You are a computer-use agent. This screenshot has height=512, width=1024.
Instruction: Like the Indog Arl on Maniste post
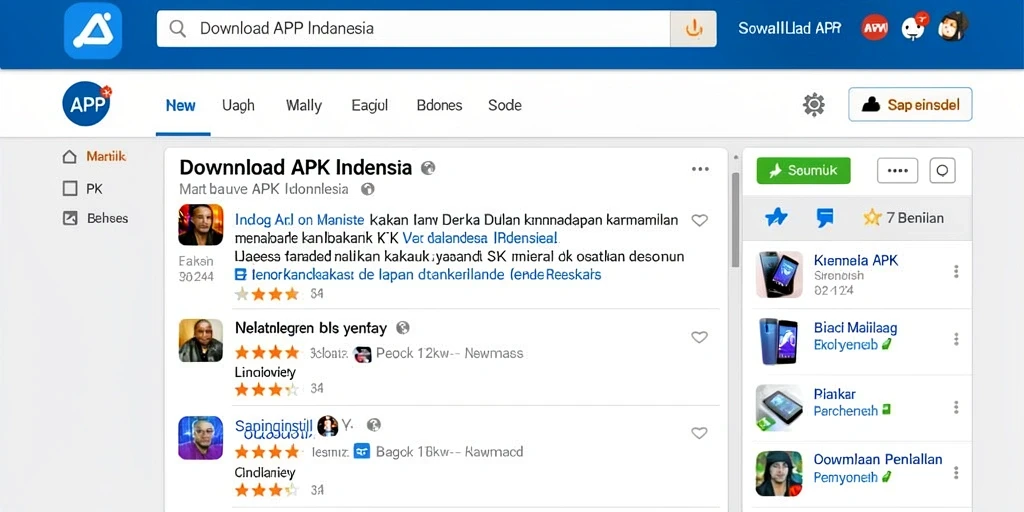(x=699, y=220)
